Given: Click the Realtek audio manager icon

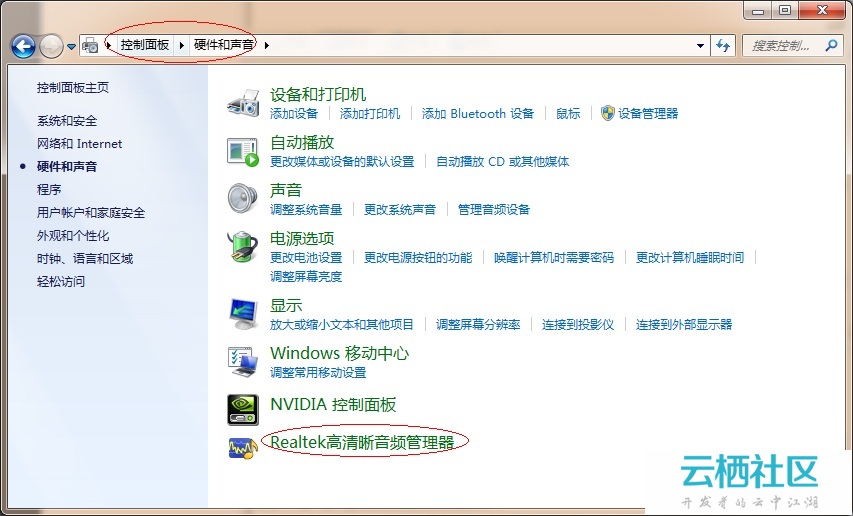Looking at the screenshot, I should tap(243, 448).
